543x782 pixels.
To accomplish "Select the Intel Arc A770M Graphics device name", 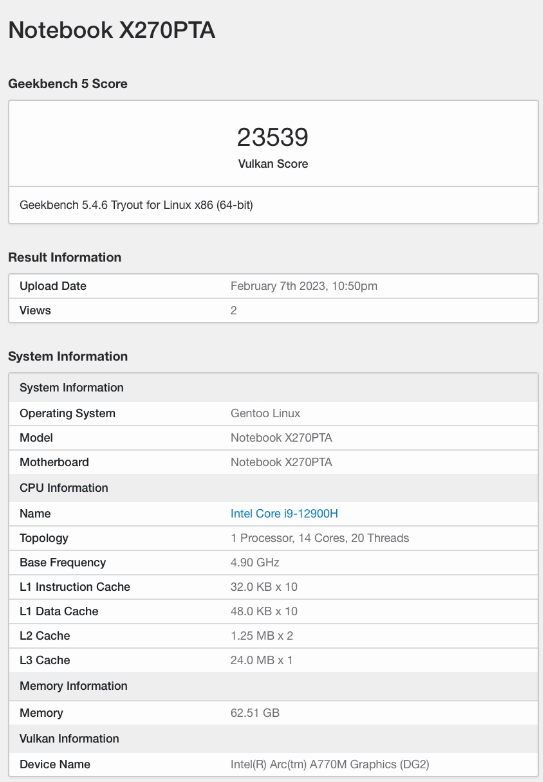I will 330,765.
